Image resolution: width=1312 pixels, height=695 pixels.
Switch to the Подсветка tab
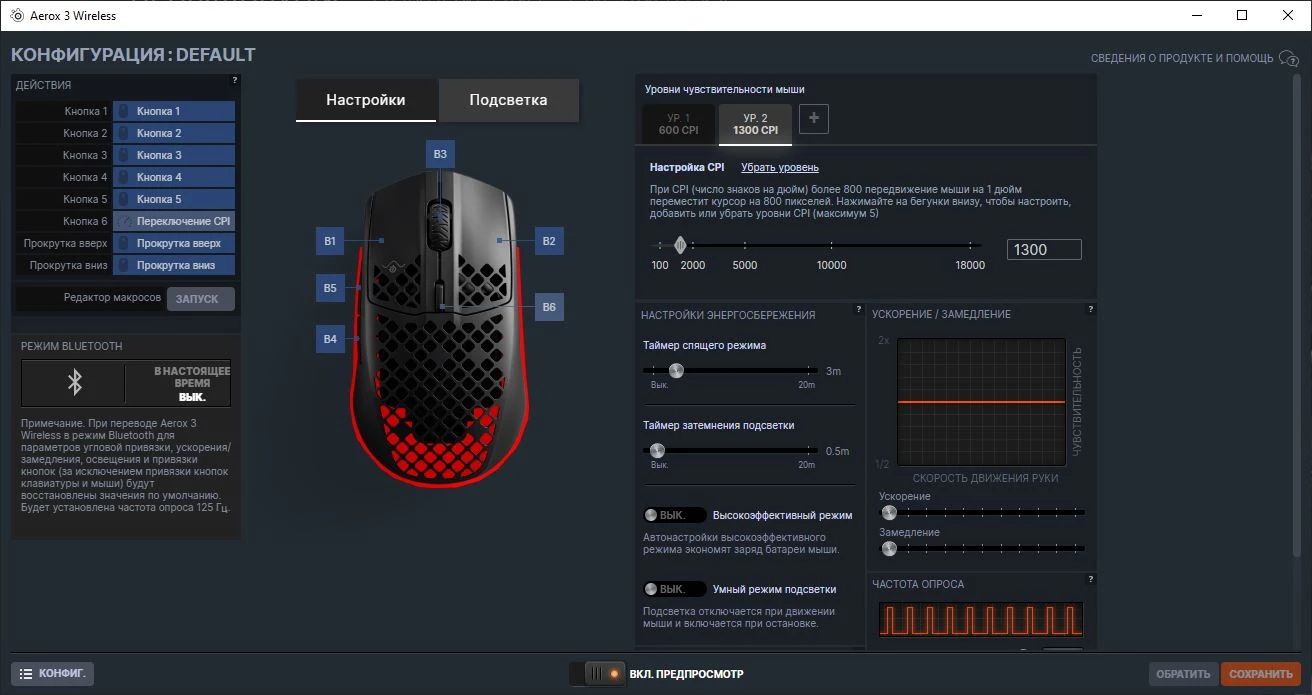(x=508, y=100)
